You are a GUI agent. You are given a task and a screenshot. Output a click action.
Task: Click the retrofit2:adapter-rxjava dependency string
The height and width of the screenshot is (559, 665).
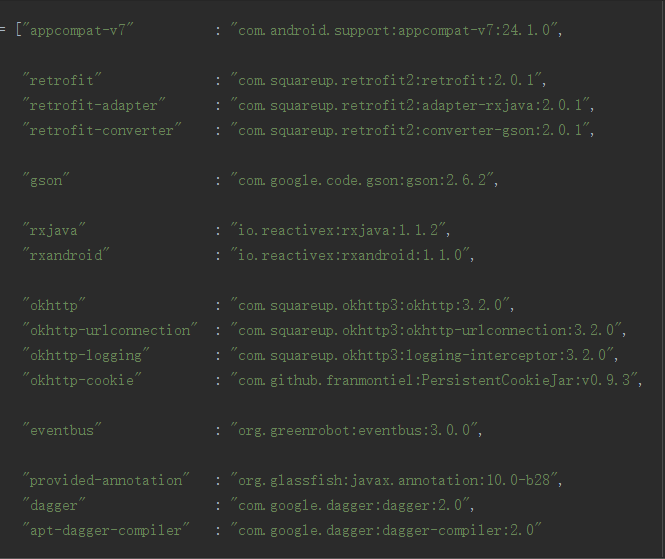412,105
